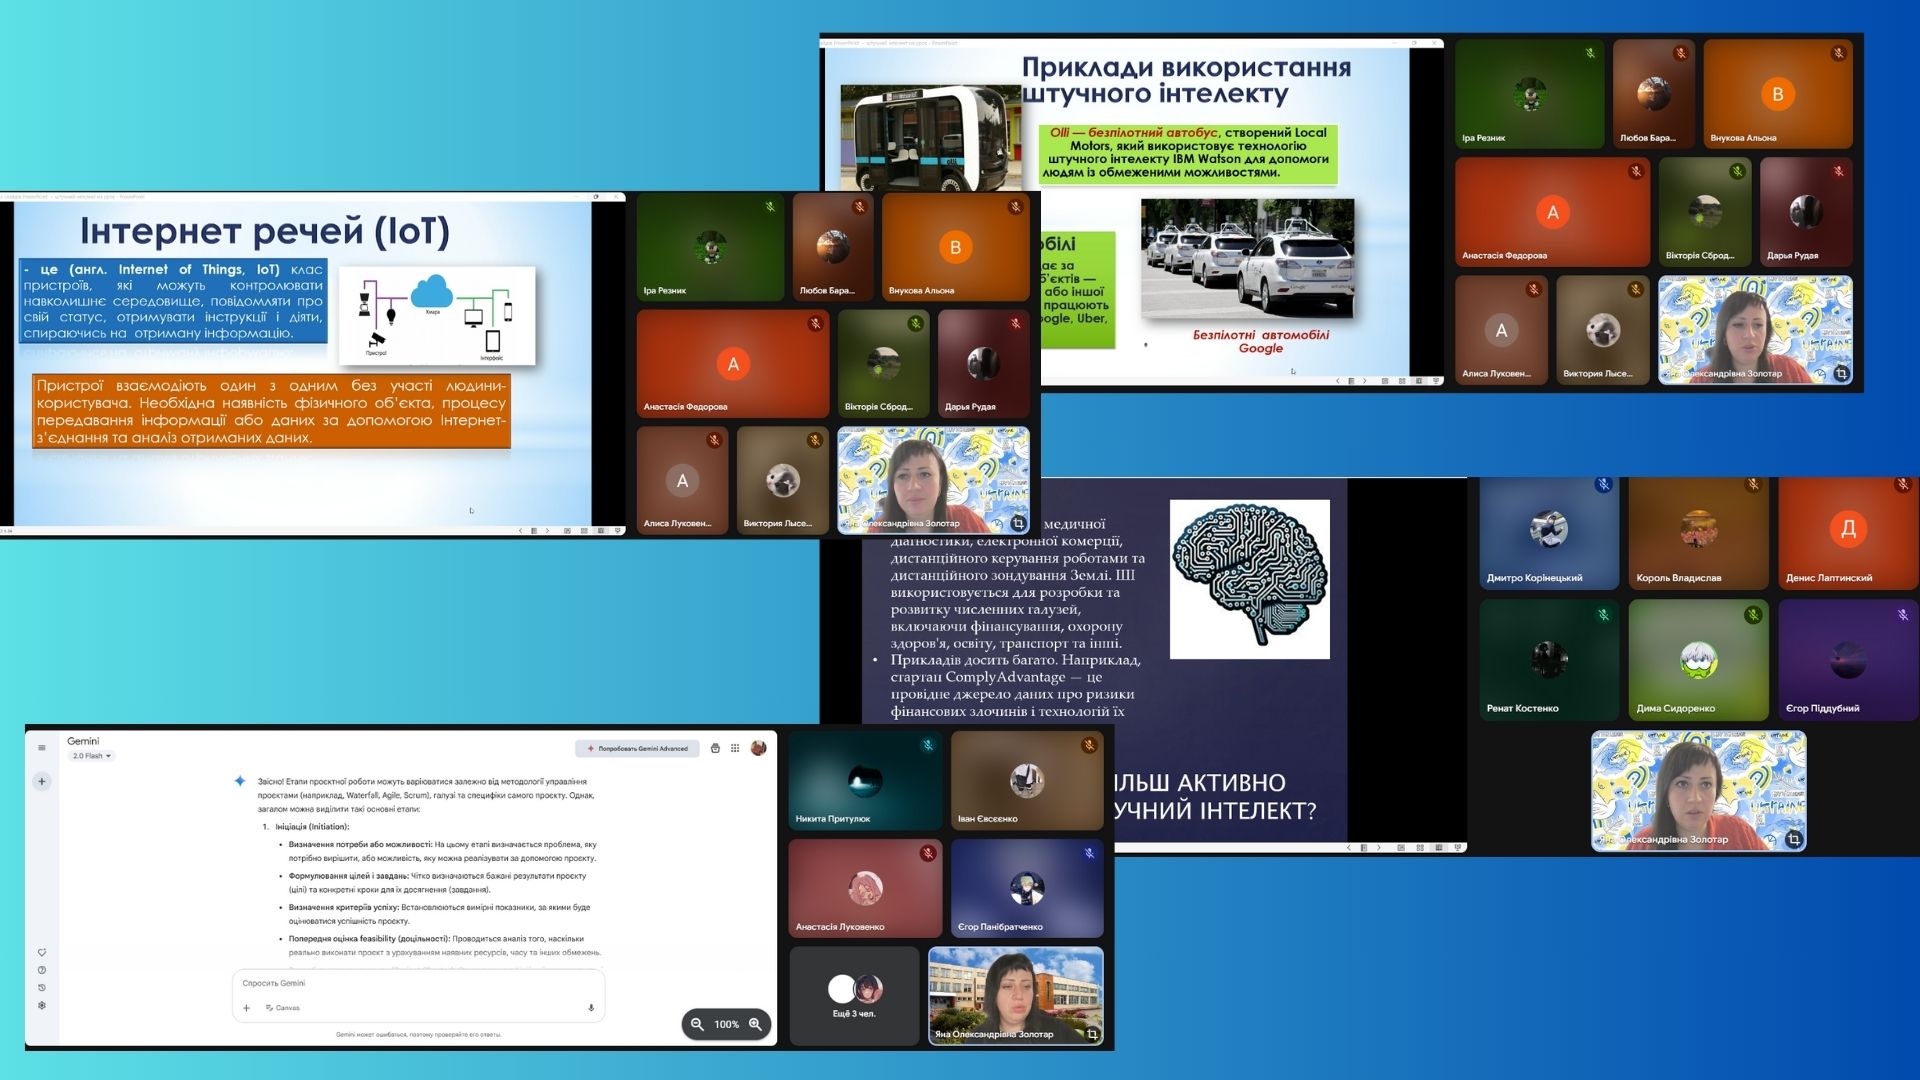
Task: Click crop icon on Яна Золотар tile near Gemini
Action: coord(1092,1034)
